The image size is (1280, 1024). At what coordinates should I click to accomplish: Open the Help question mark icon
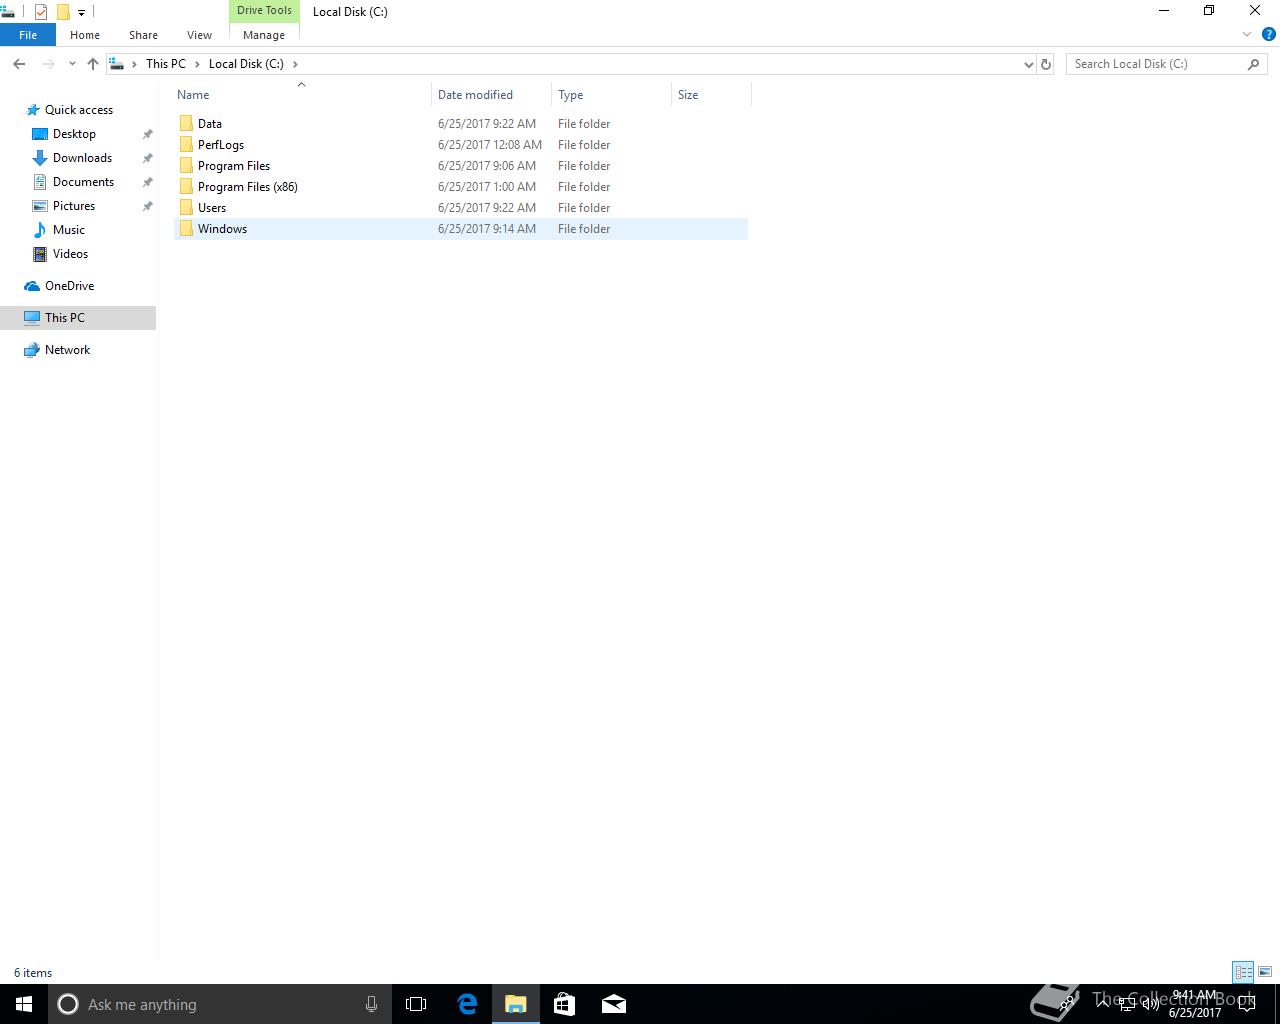click(x=1268, y=35)
